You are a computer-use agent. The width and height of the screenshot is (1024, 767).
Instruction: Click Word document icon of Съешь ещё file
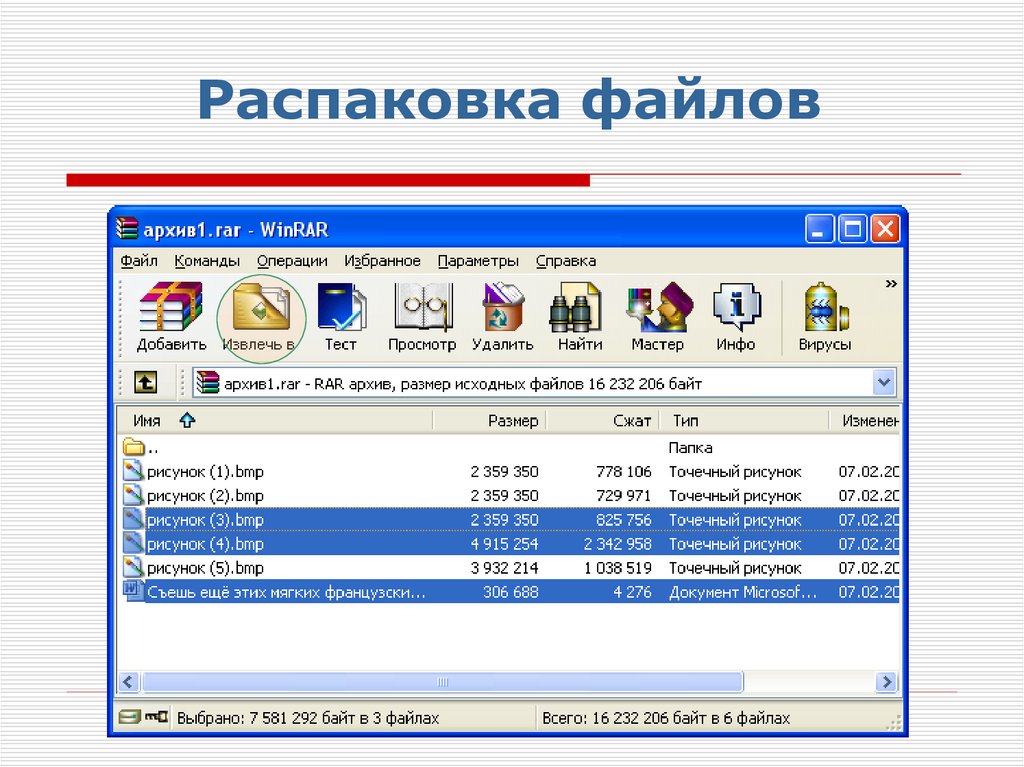coord(133,591)
